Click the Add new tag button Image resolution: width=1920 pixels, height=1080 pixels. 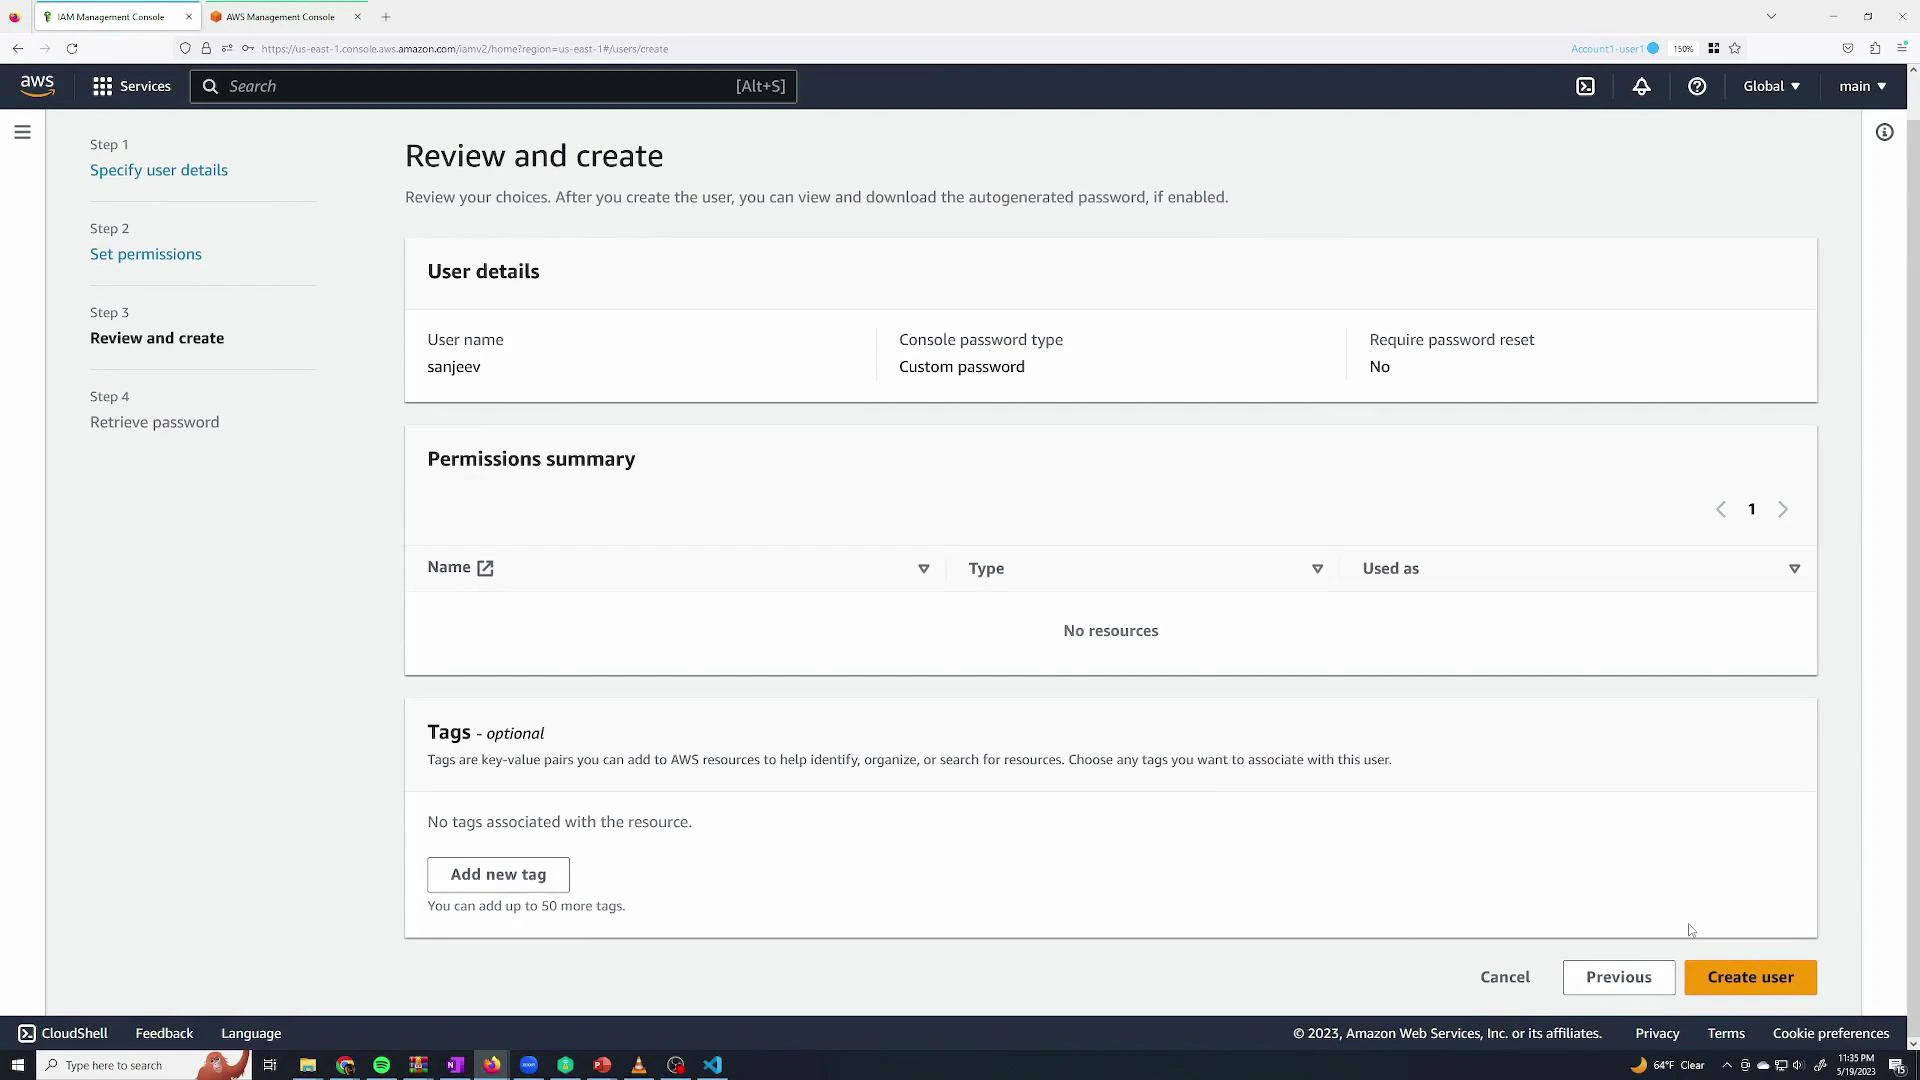click(498, 874)
